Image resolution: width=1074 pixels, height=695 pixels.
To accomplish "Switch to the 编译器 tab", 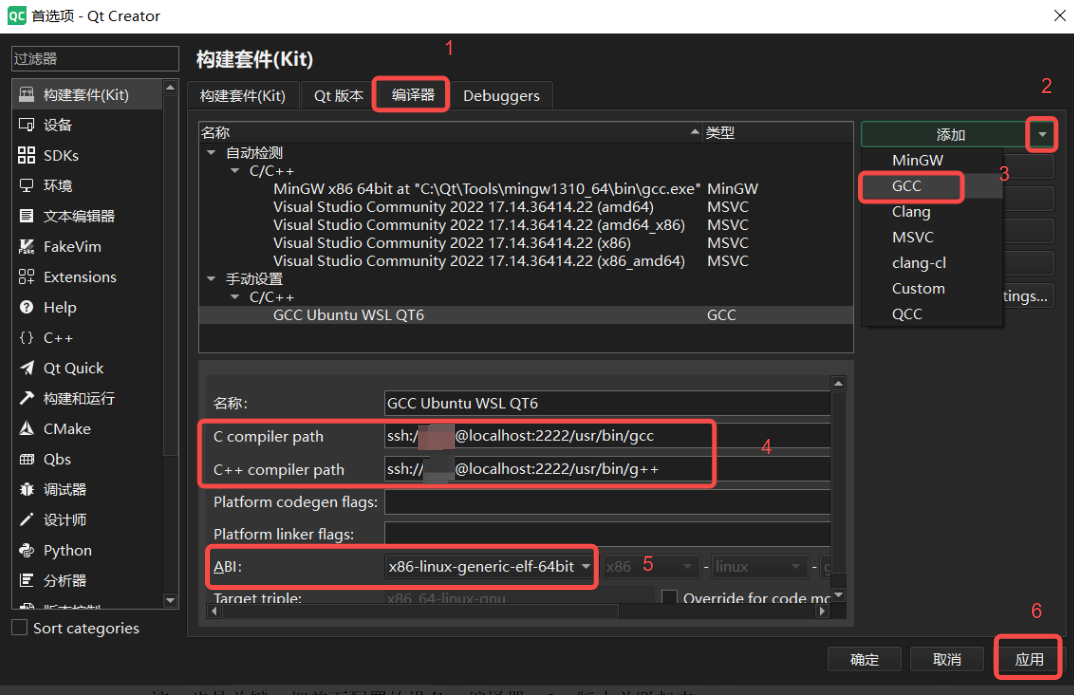I will tap(412, 94).
